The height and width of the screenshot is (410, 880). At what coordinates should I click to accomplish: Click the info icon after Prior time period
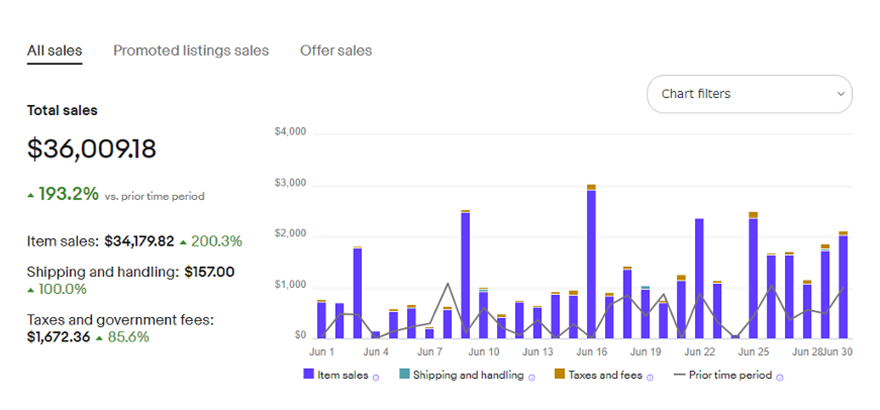click(779, 377)
